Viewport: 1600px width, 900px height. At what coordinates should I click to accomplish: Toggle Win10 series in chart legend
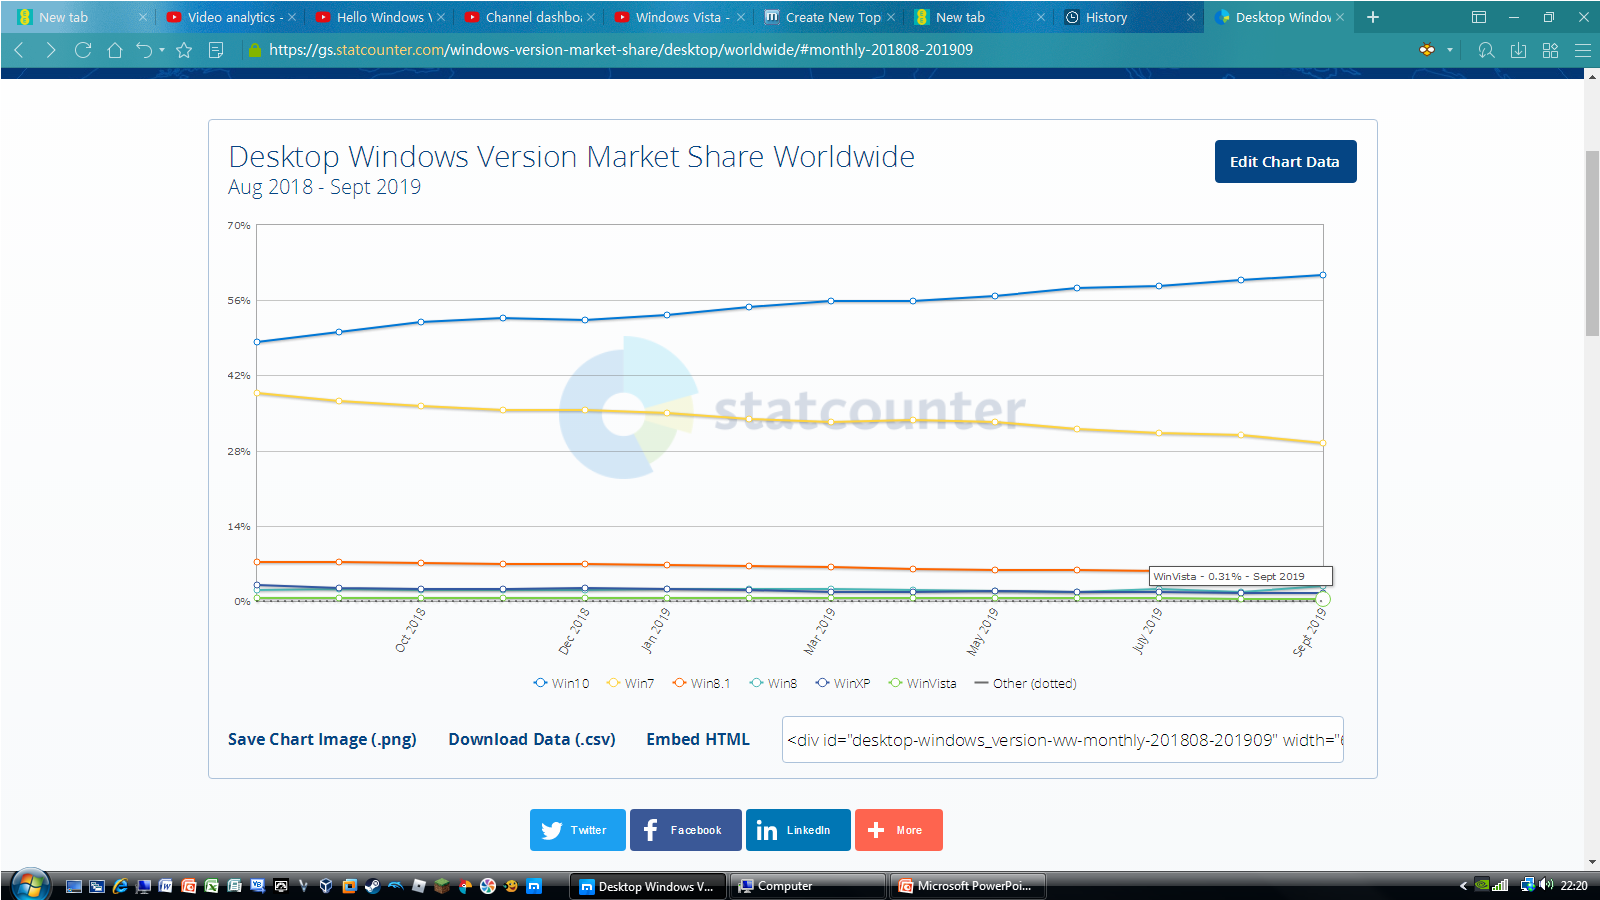pos(561,684)
